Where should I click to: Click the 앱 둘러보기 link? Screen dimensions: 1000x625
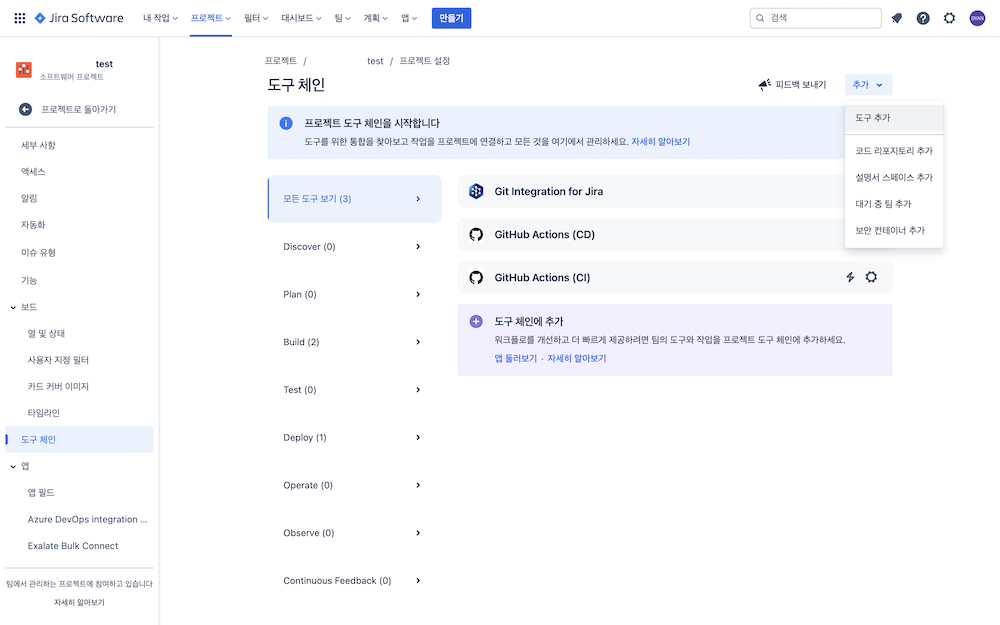(x=515, y=358)
